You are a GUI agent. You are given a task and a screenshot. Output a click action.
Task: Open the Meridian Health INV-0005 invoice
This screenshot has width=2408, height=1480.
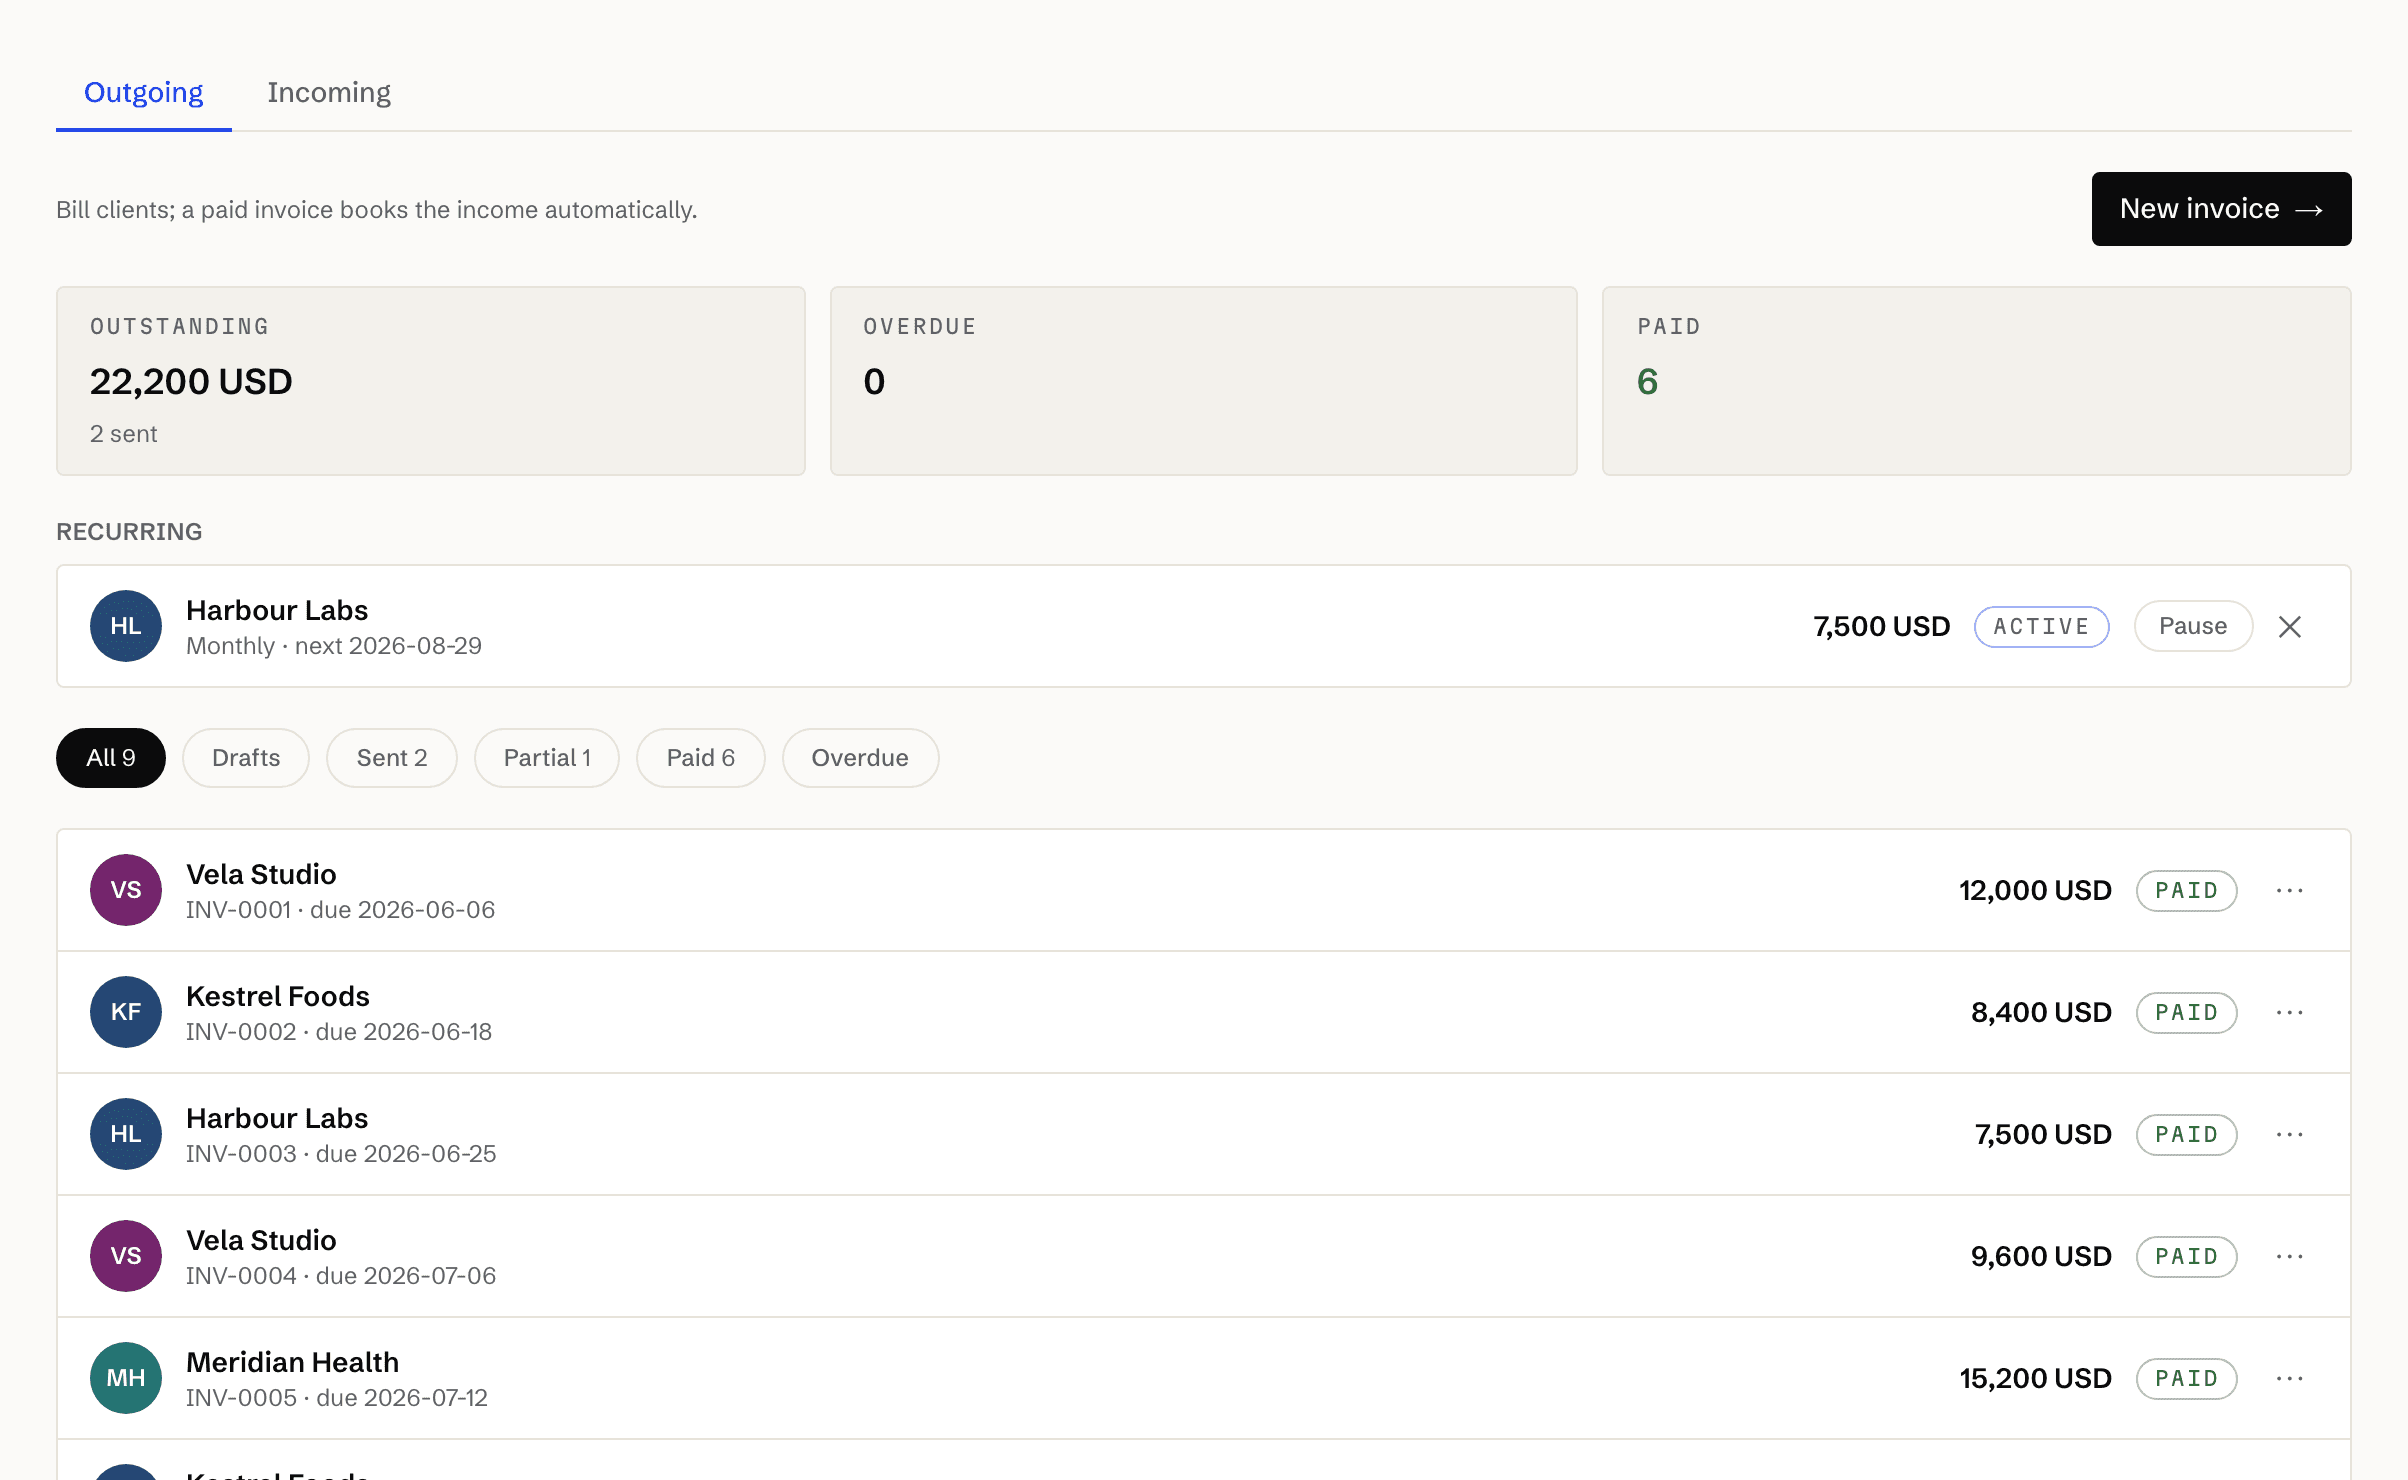(x=1204, y=1378)
